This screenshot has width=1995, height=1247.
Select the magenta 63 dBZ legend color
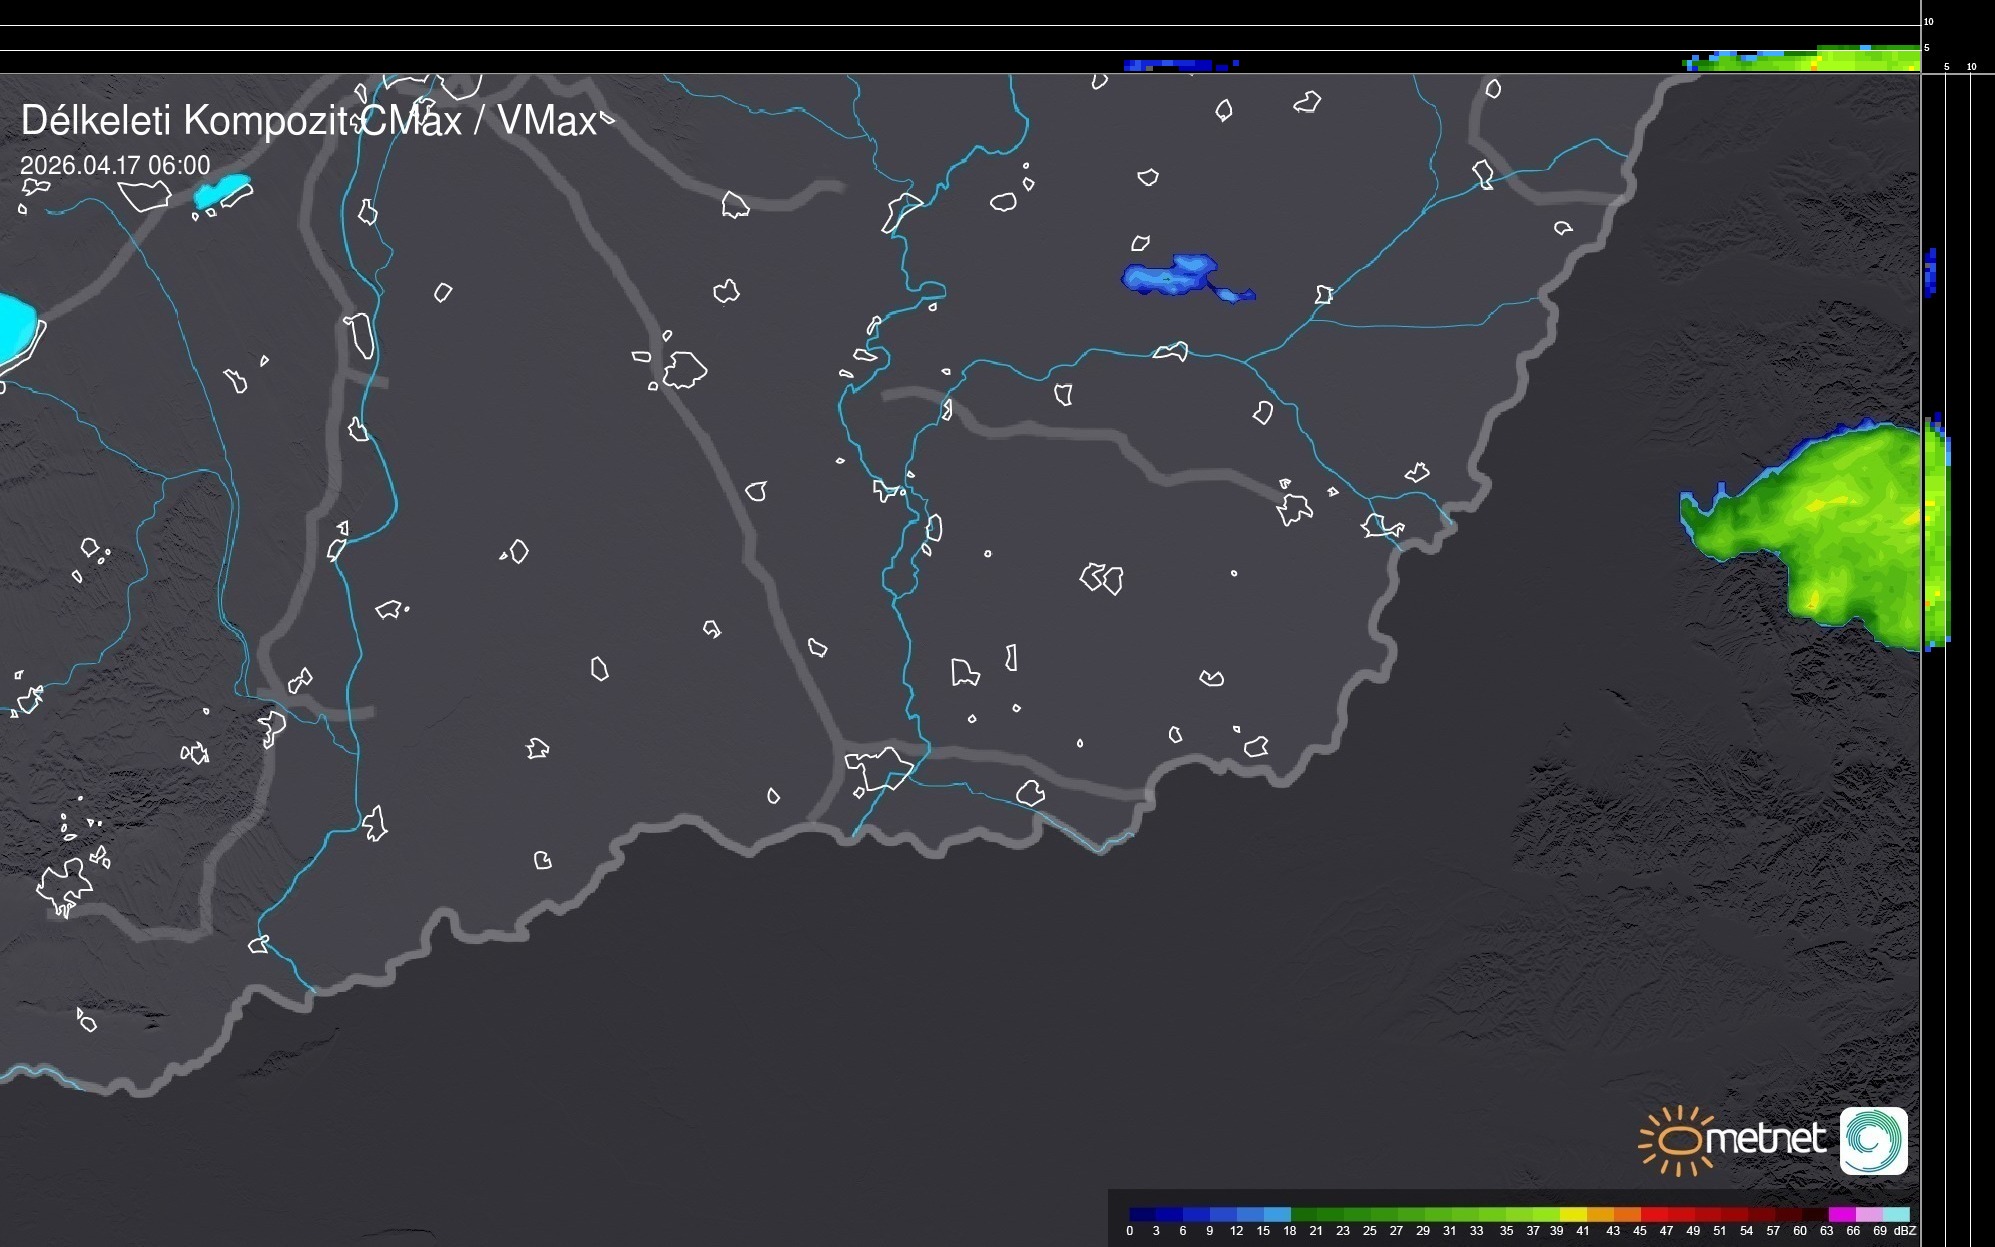[1840, 1214]
